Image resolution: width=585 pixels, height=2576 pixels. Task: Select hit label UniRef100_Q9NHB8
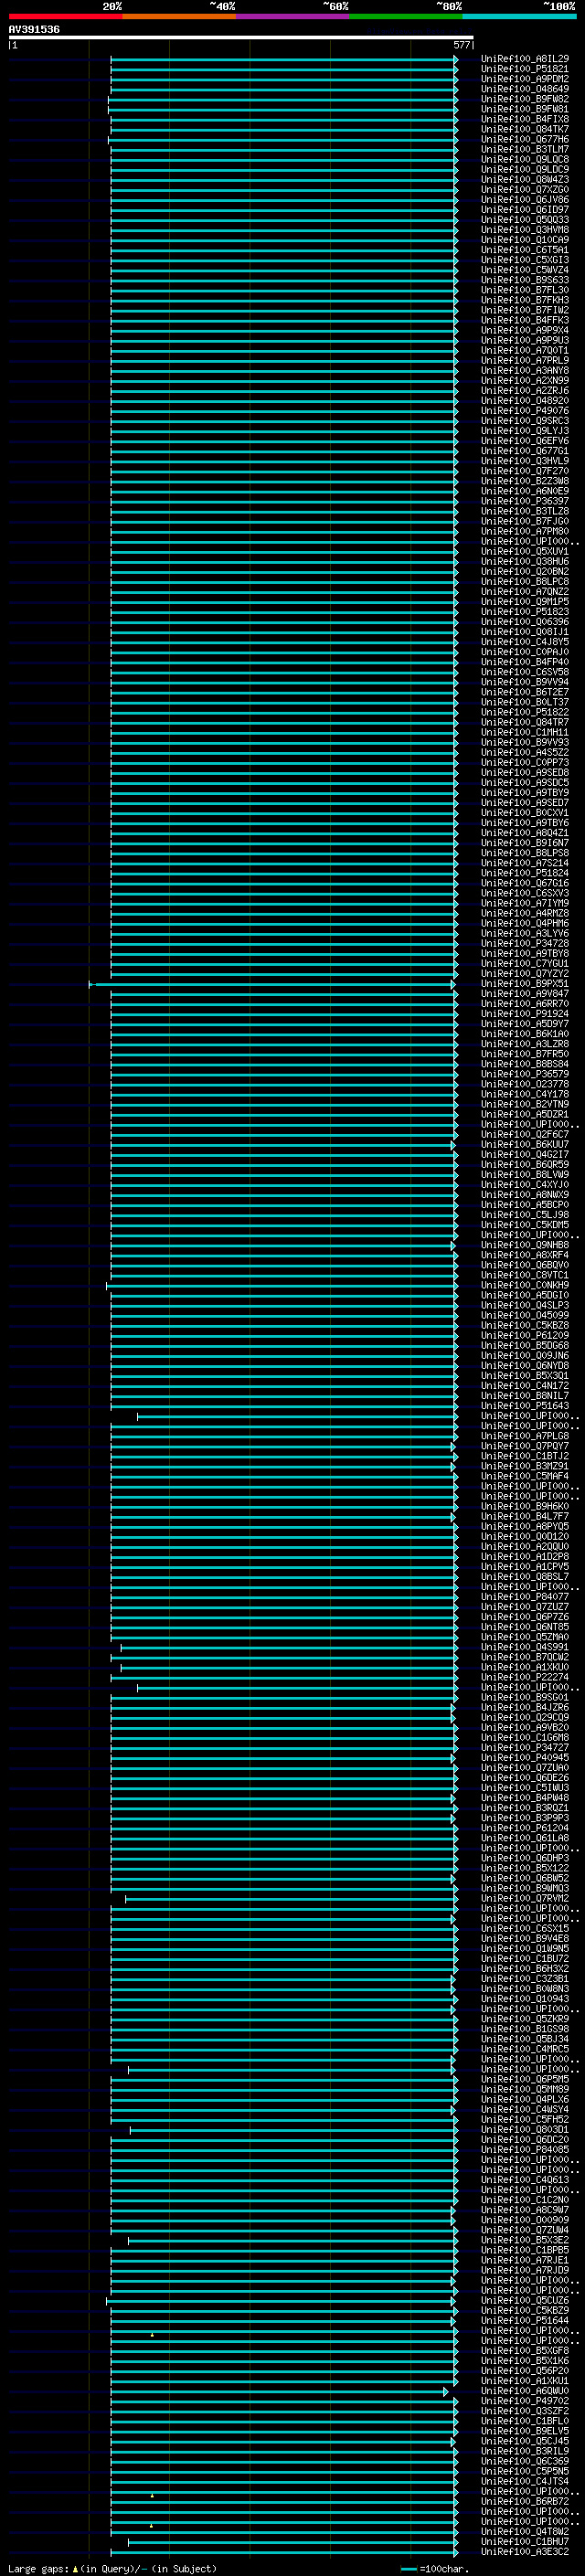point(525,1245)
